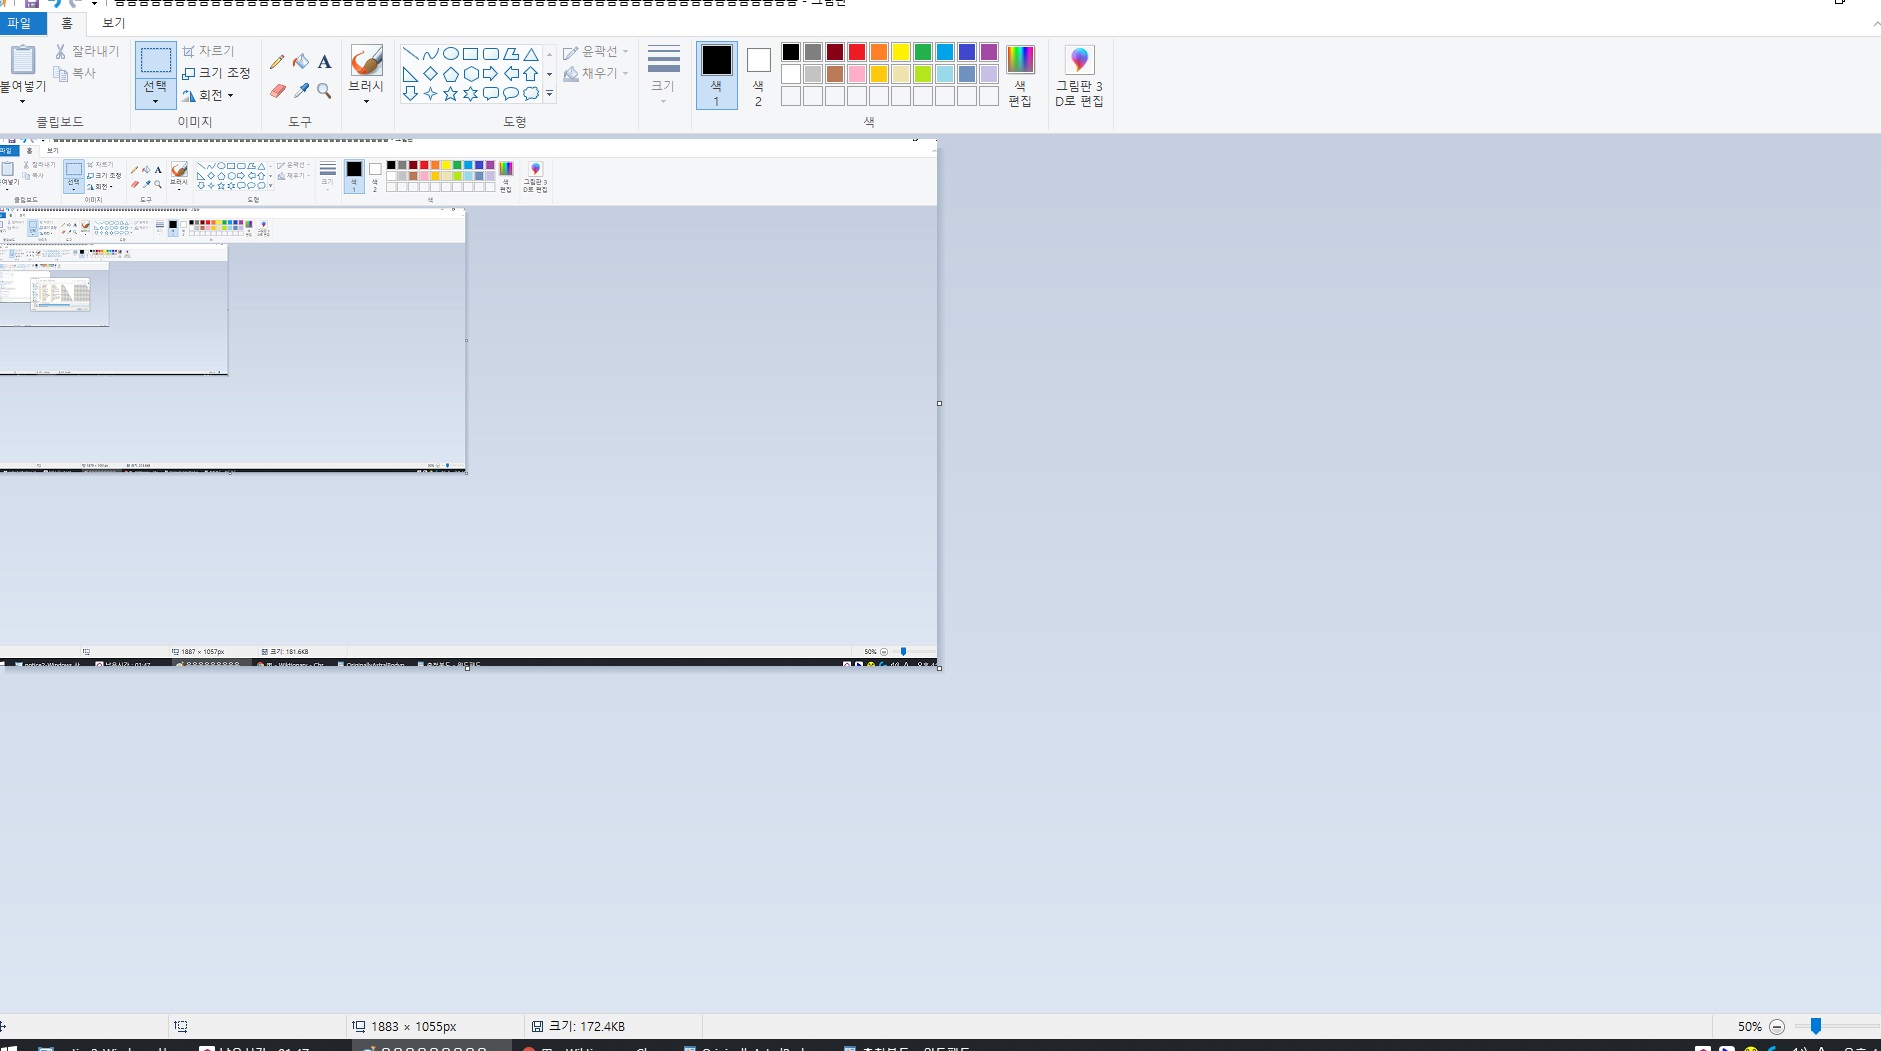Activate Color 1 foreground selector

[716, 75]
